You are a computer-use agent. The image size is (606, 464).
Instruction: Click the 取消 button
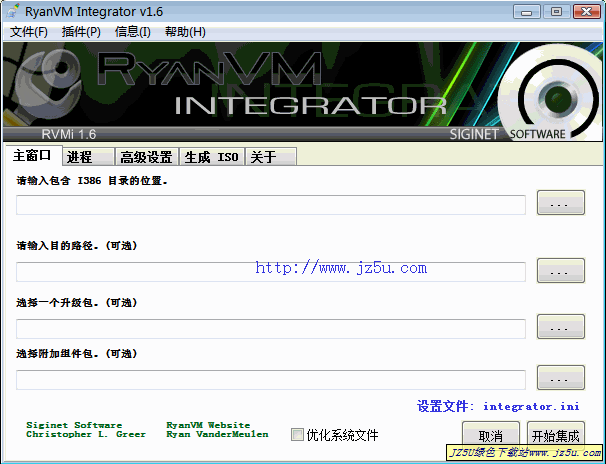pyautogui.click(x=490, y=435)
